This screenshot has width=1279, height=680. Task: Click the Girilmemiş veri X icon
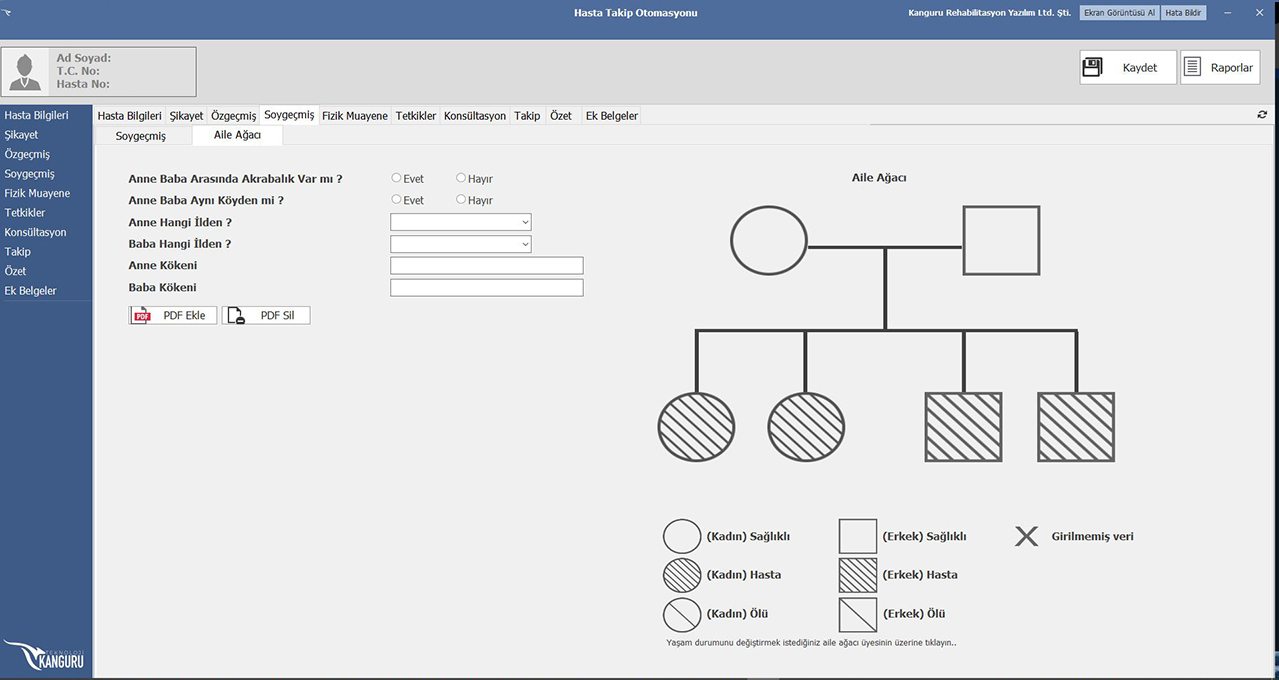pyautogui.click(x=1027, y=536)
